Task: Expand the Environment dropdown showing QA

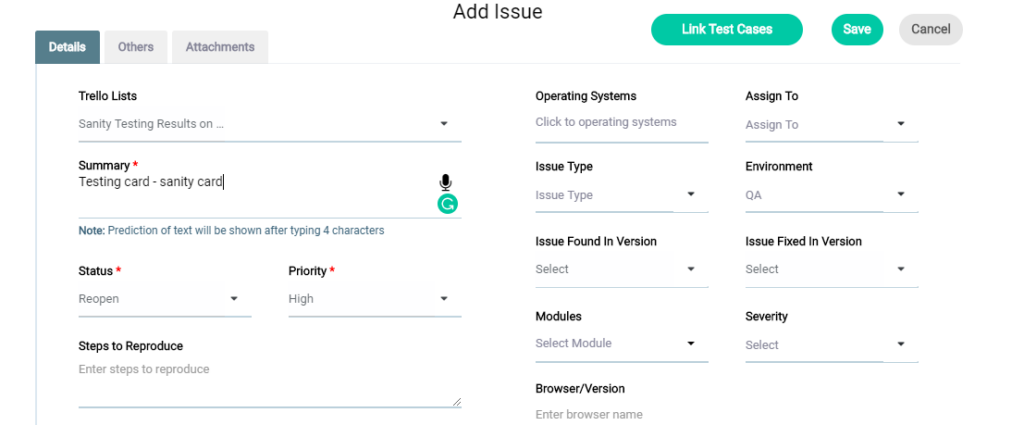Action: point(900,195)
